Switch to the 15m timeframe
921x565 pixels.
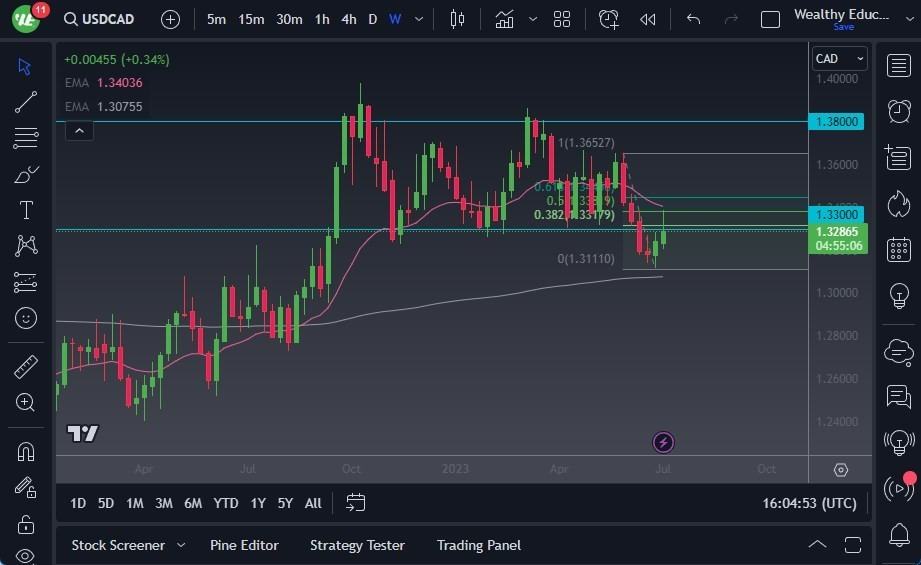coord(251,19)
